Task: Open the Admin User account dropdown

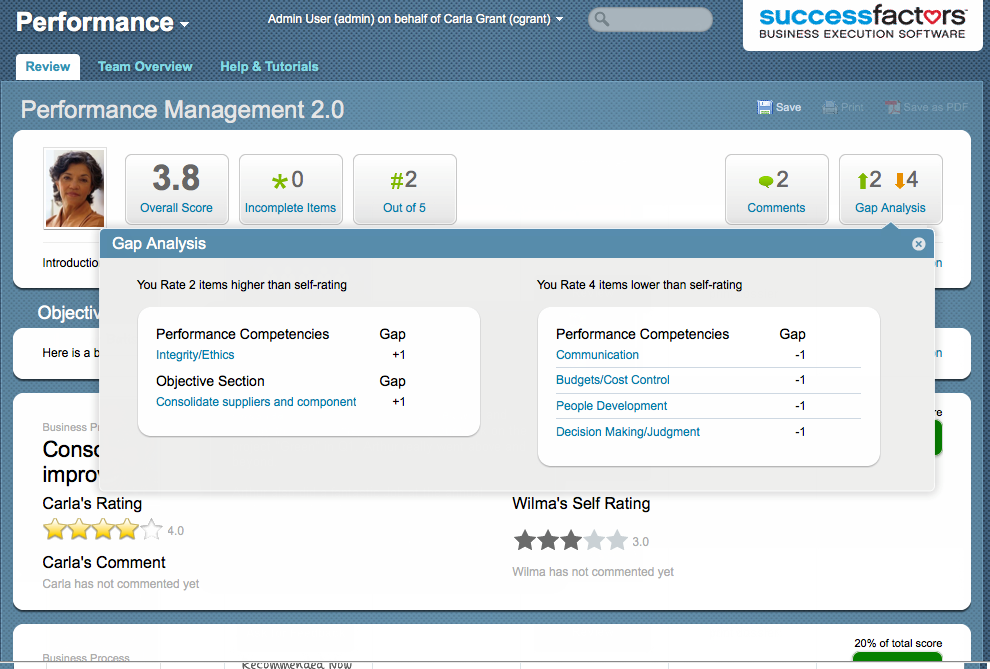Action: (x=558, y=18)
